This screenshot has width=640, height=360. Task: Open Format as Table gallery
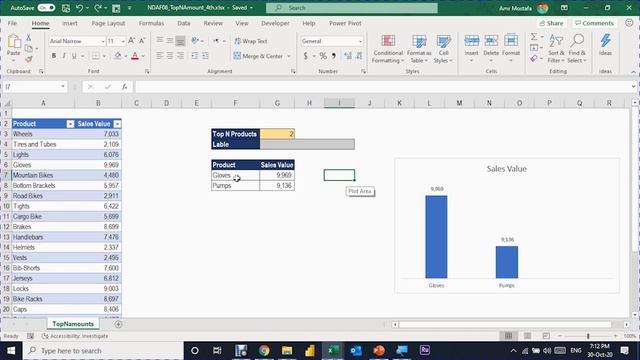419,49
